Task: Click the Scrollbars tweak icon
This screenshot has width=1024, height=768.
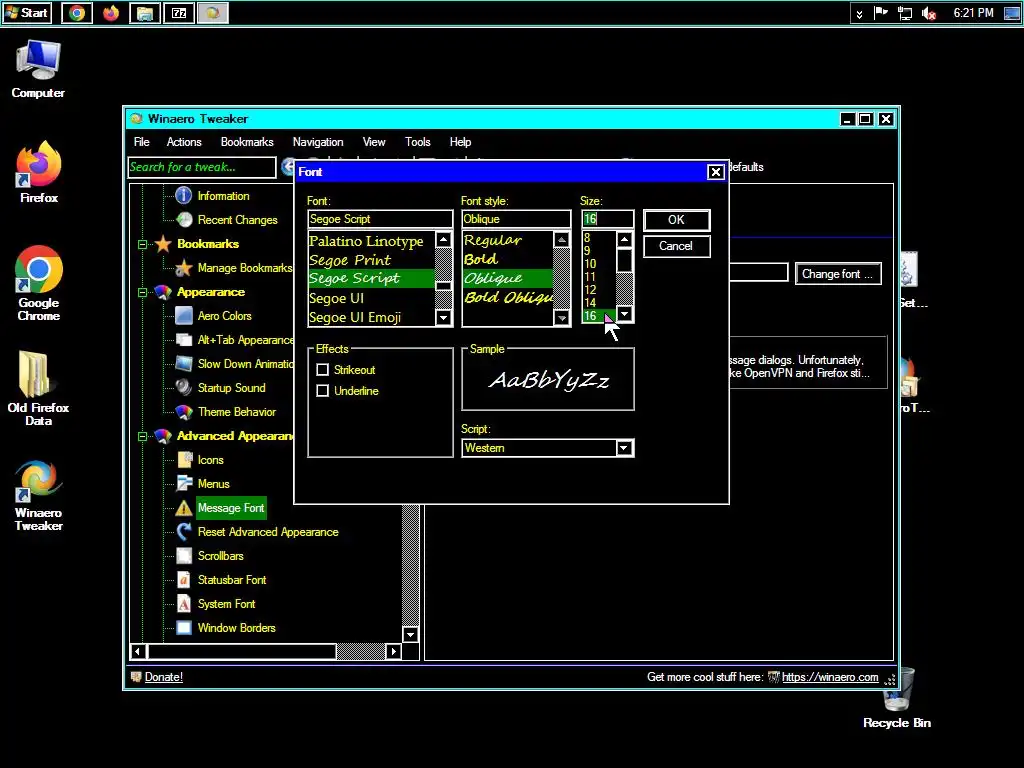Action: tap(185, 556)
